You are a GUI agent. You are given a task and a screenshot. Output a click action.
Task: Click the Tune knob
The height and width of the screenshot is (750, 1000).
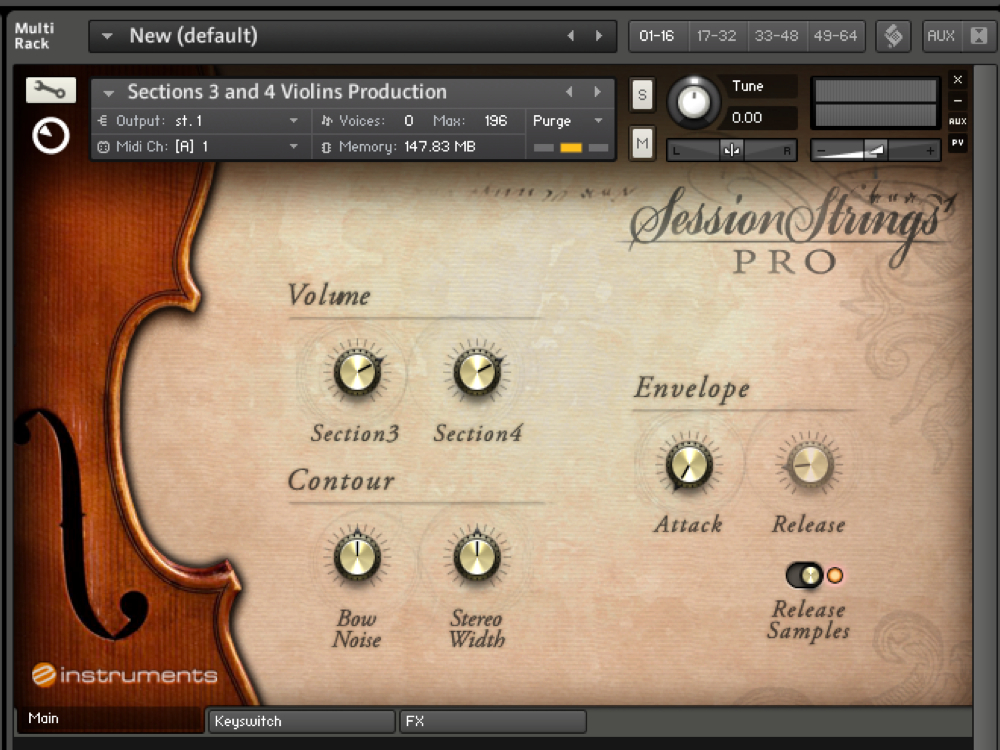click(693, 101)
